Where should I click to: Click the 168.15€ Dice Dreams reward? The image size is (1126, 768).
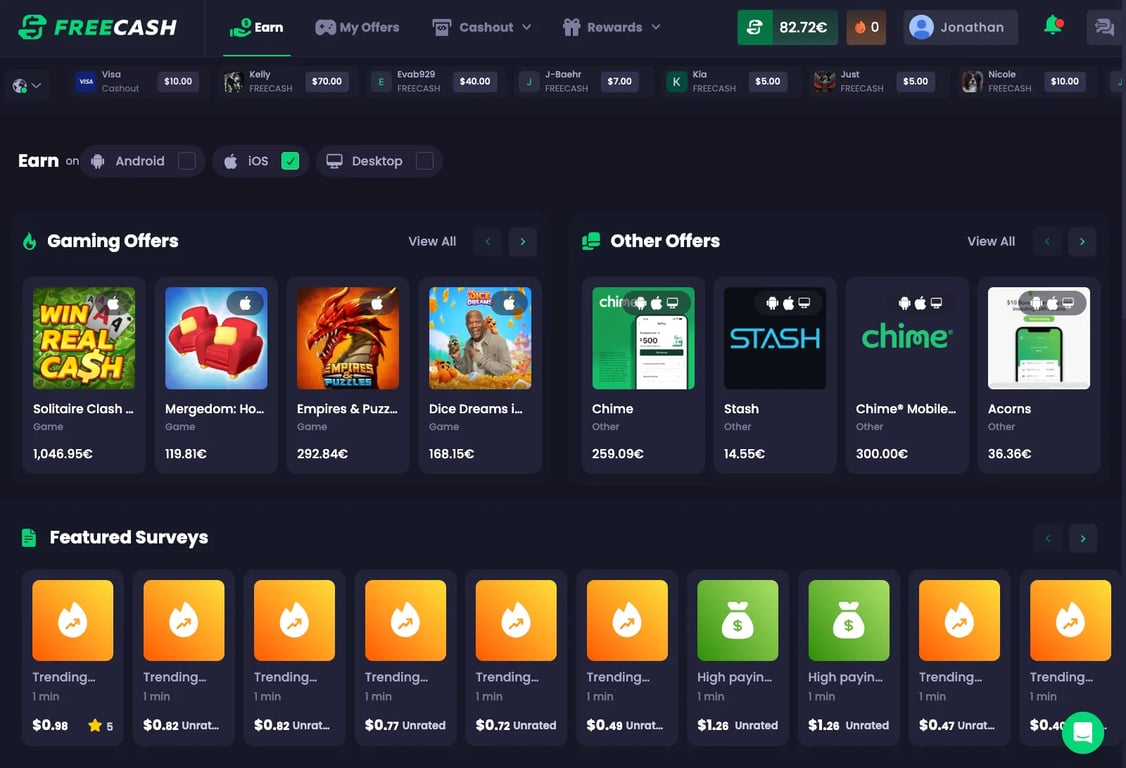point(452,454)
